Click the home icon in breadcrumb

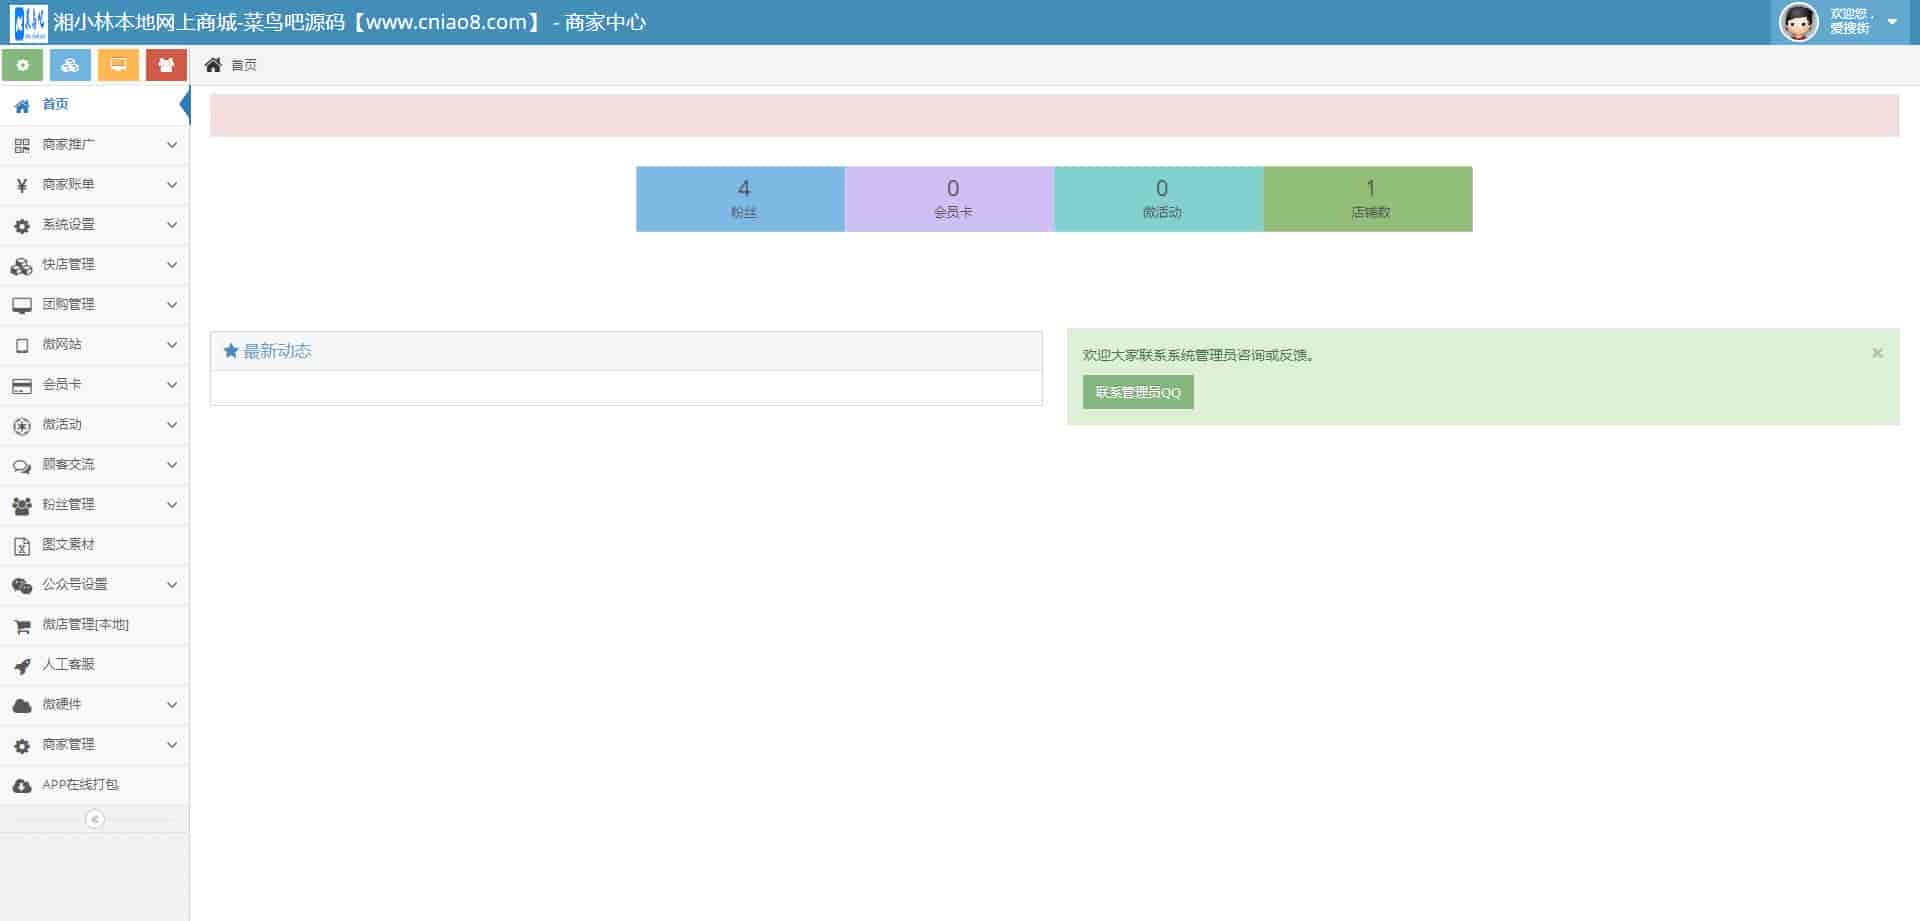tap(213, 65)
